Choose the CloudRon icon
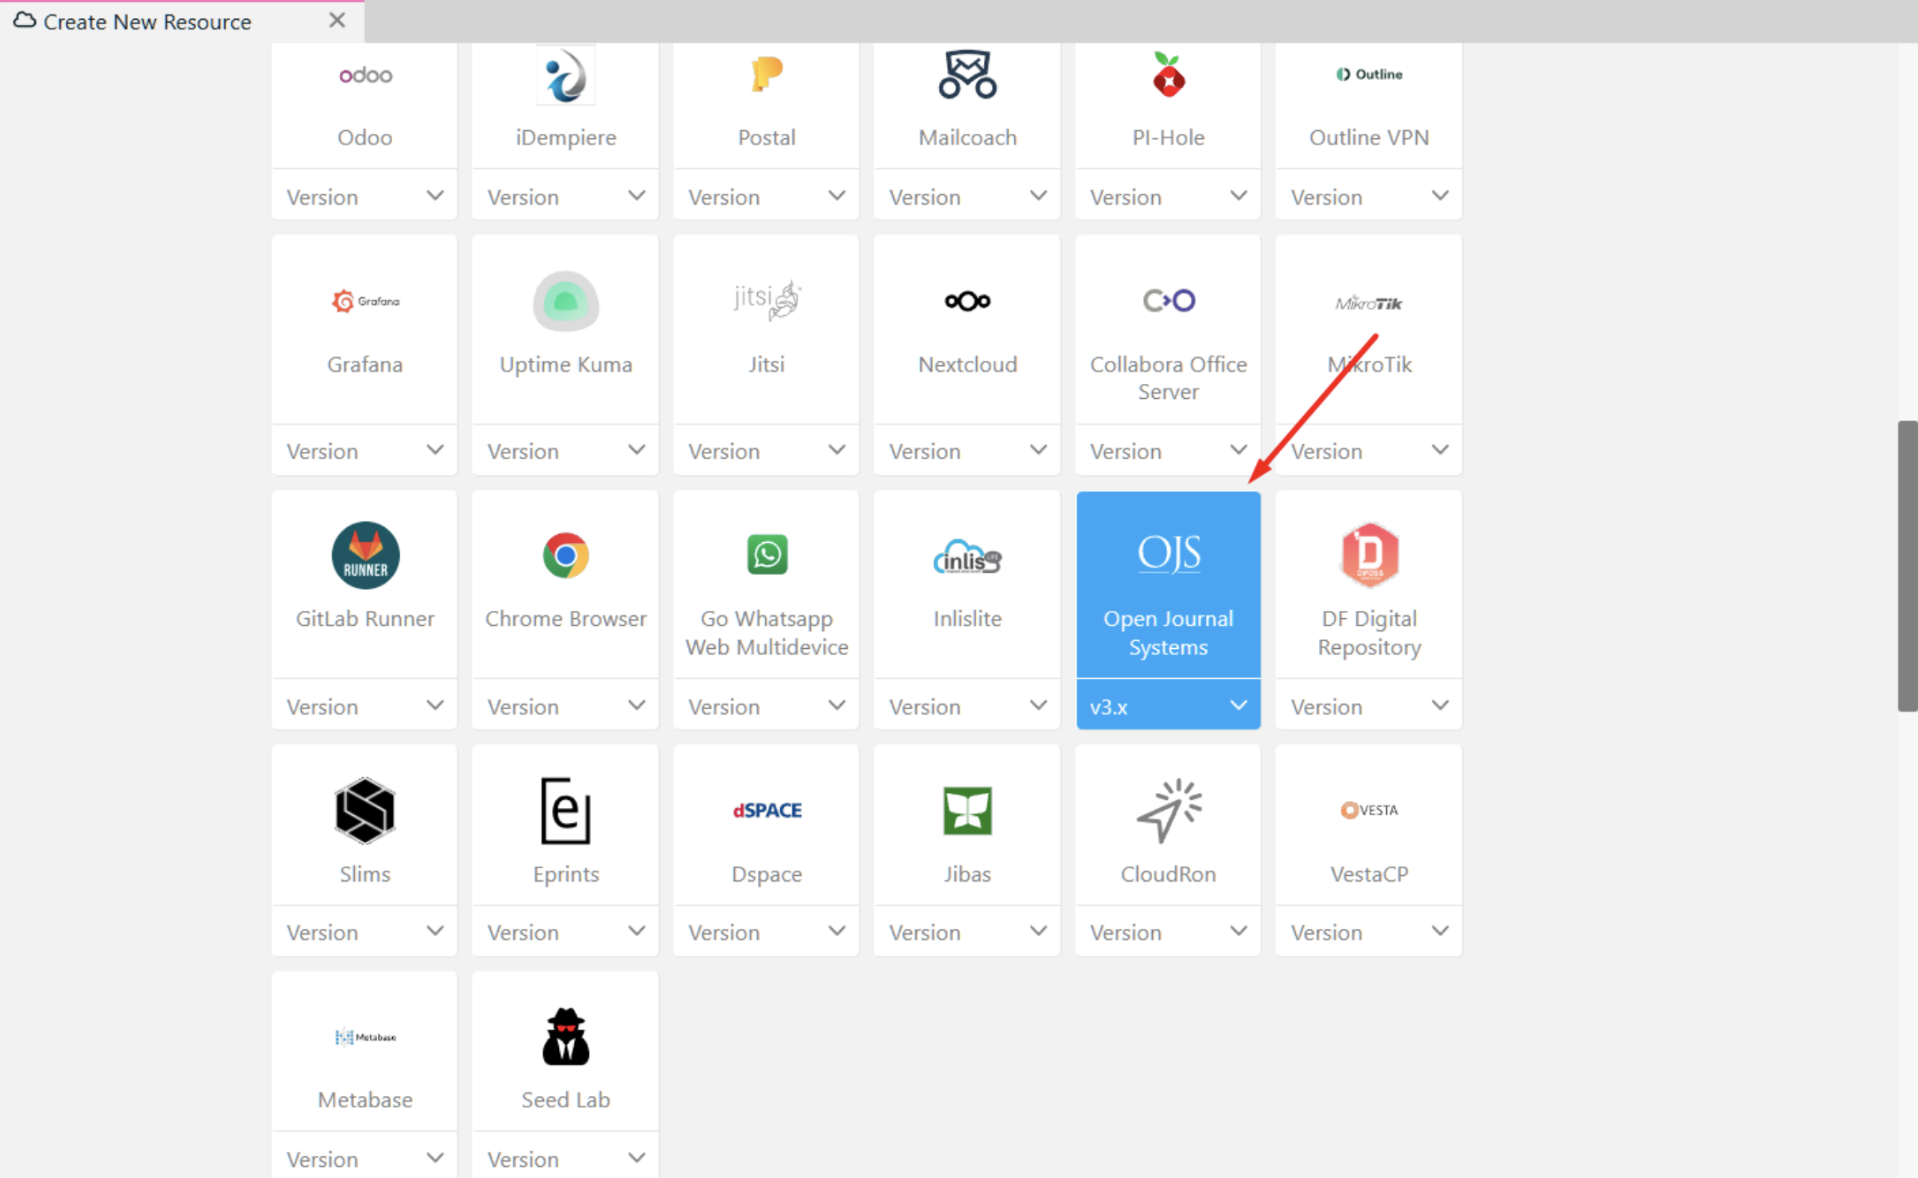Image resolution: width=1918 pixels, height=1178 pixels. (1168, 810)
